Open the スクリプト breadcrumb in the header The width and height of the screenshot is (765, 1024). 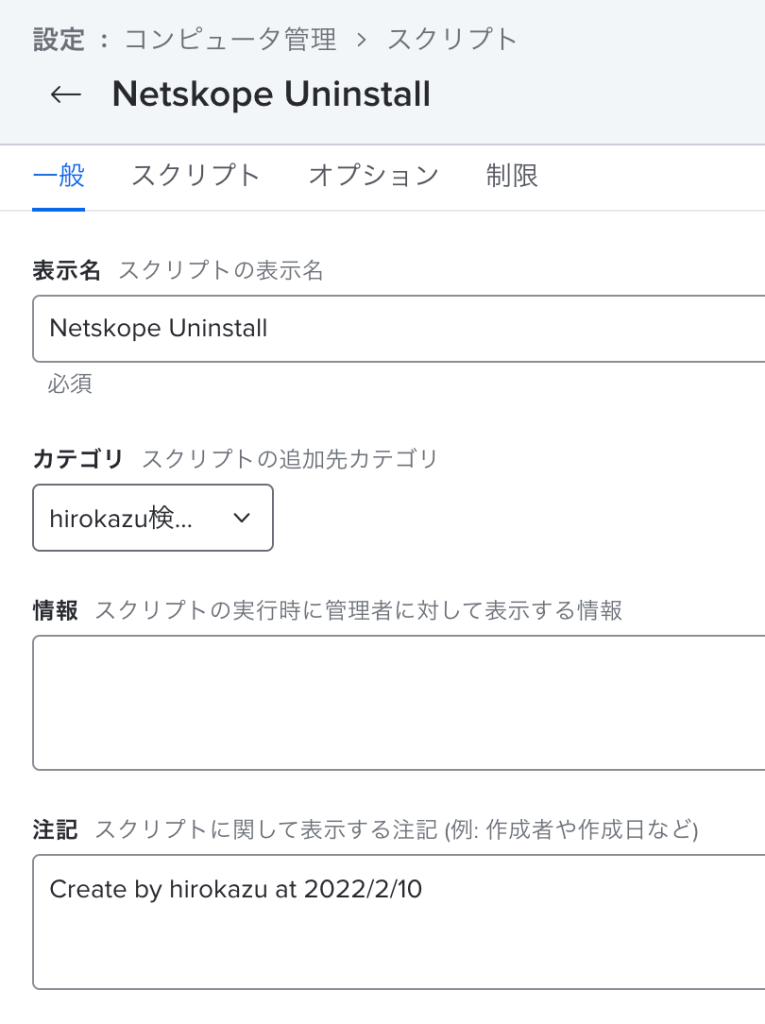451,39
